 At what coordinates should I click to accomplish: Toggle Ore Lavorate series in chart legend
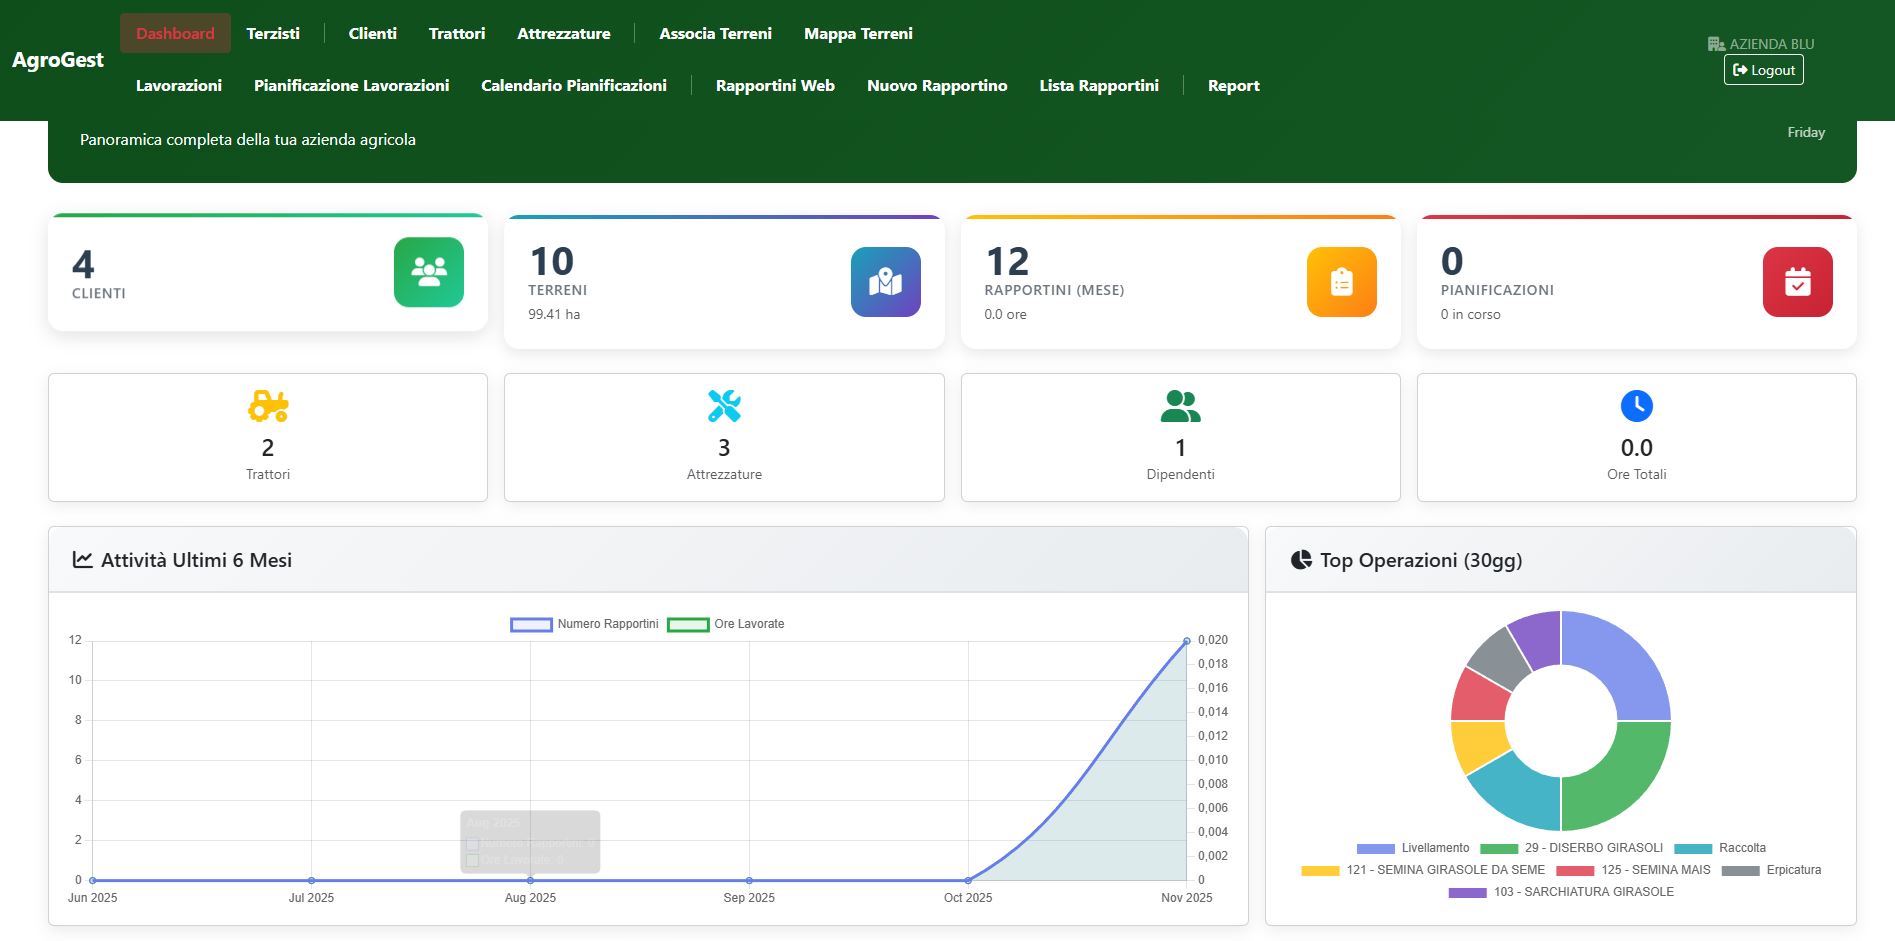tap(726, 624)
